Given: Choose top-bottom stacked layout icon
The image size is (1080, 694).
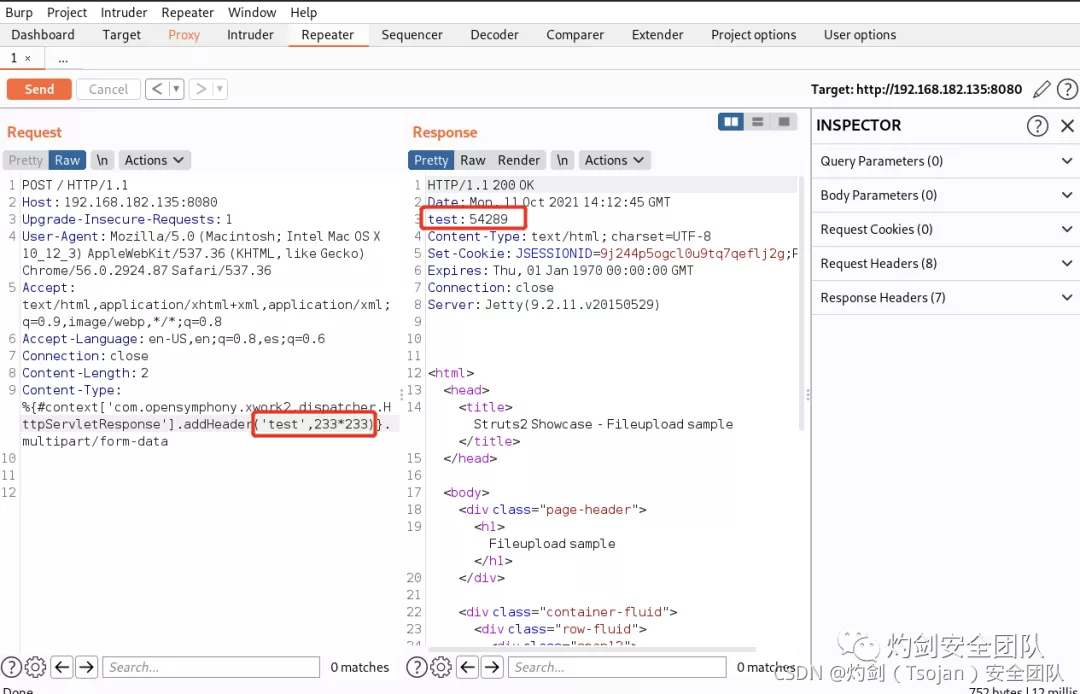Looking at the screenshot, I should click(x=758, y=122).
